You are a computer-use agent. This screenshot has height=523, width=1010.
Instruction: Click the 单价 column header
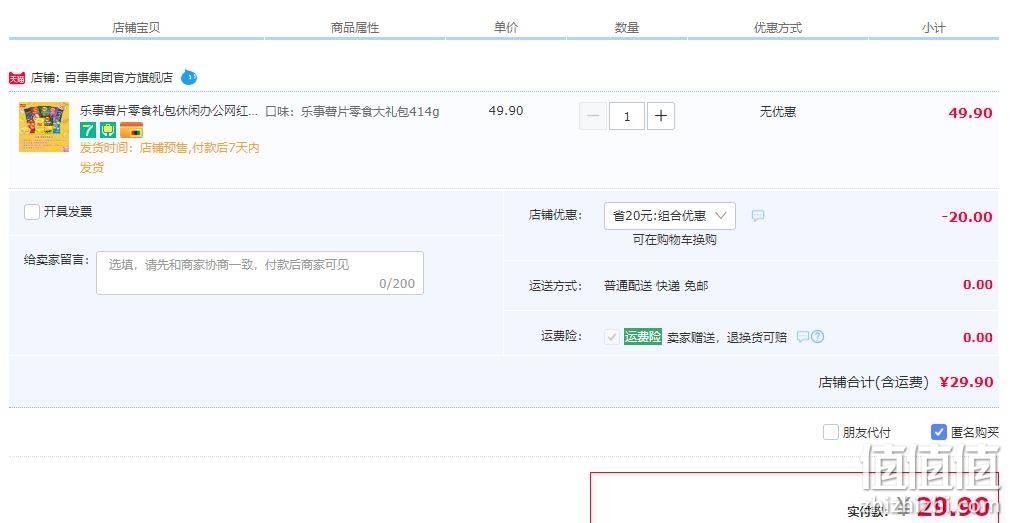(x=506, y=28)
